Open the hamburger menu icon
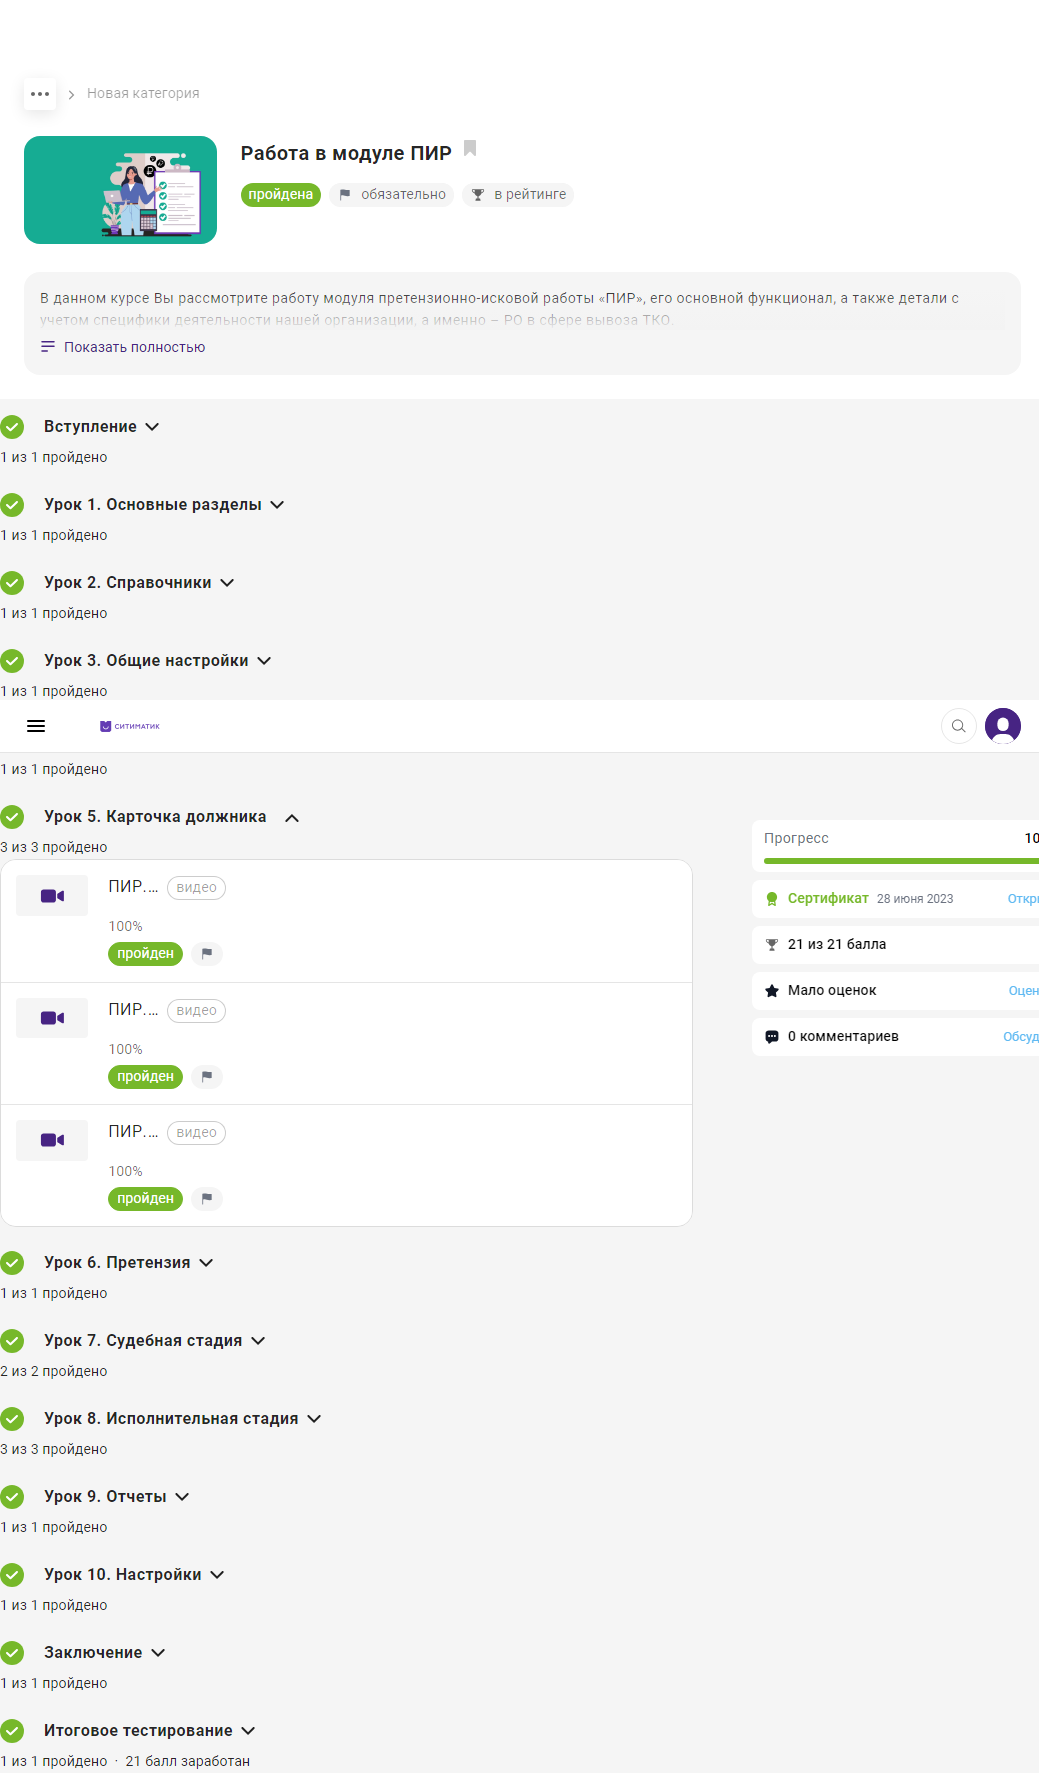Image resolution: width=1039 pixels, height=1783 pixels. click(x=36, y=726)
